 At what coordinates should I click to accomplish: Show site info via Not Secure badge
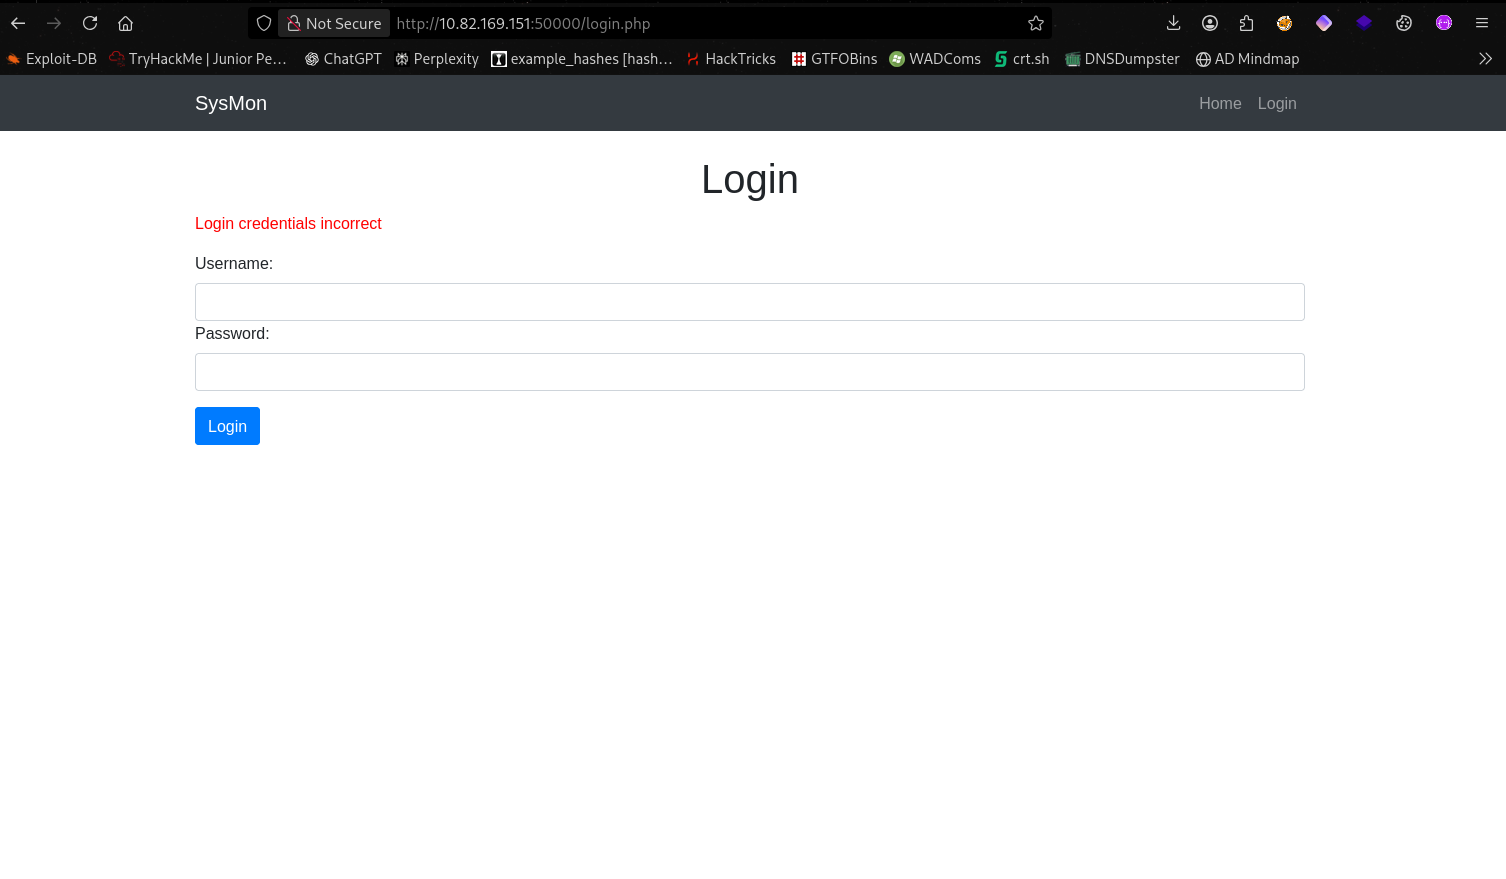coord(334,23)
